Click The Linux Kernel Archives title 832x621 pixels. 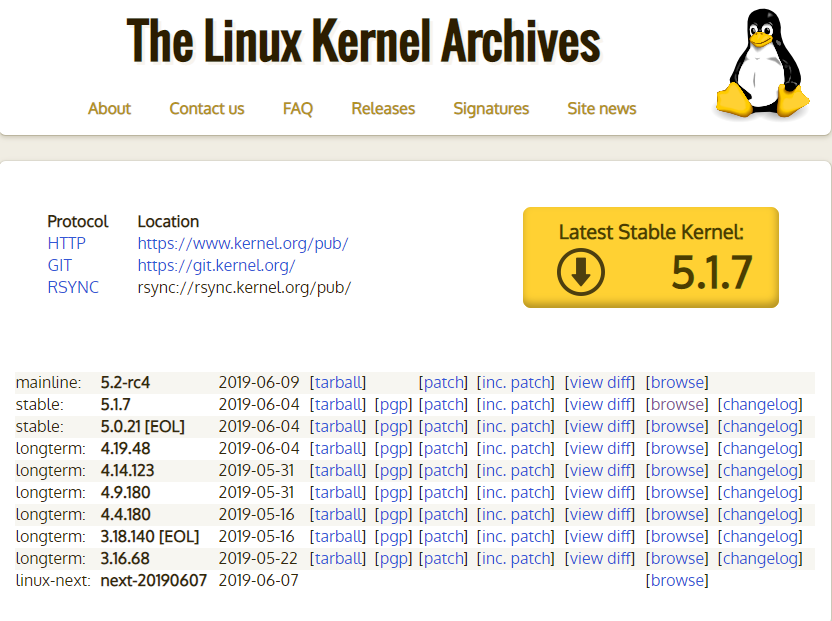363,40
